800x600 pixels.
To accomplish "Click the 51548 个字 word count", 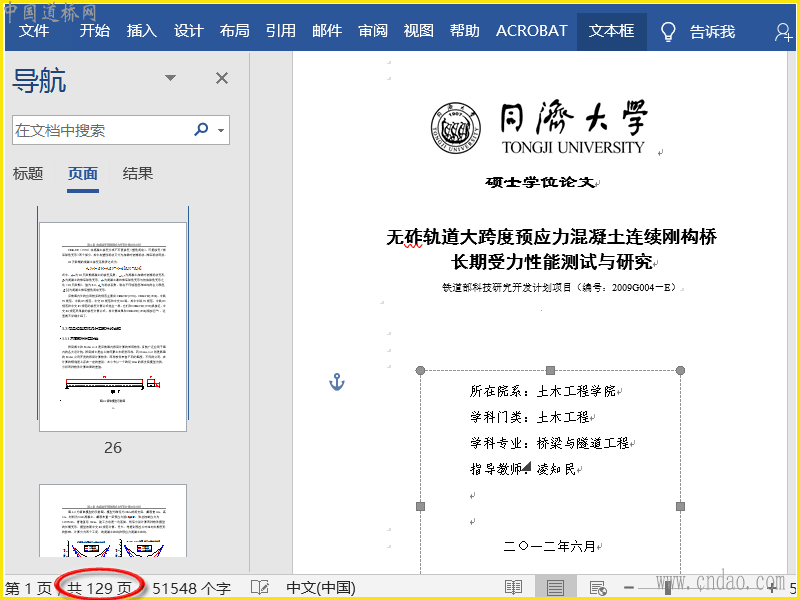I will [x=191, y=588].
